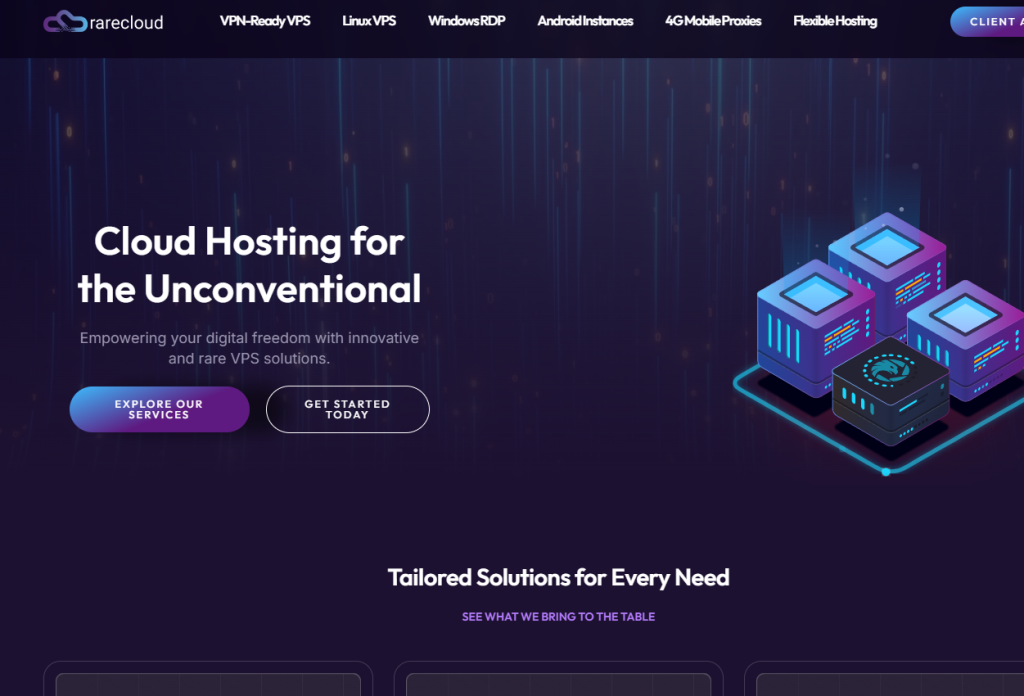Click the dark server with eagle emblem
The image size is (1024, 696).
point(889,390)
